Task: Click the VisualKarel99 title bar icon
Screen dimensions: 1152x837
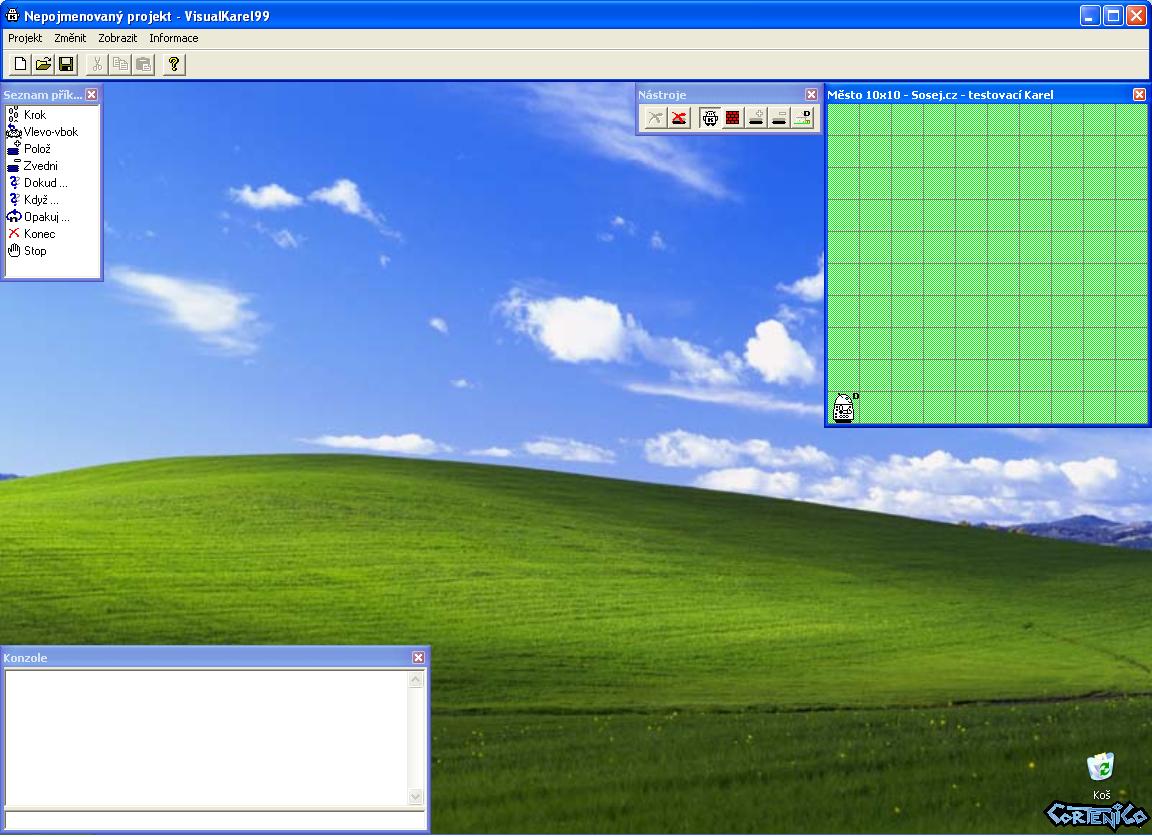Action: pyautogui.click(x=12, y=15)
